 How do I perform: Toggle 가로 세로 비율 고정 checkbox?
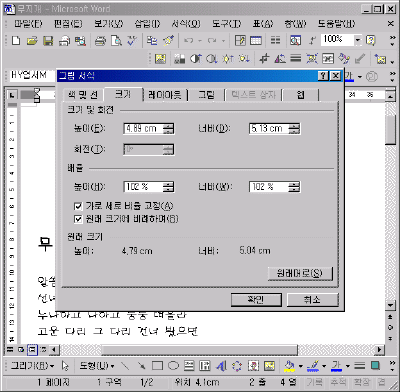78,206
